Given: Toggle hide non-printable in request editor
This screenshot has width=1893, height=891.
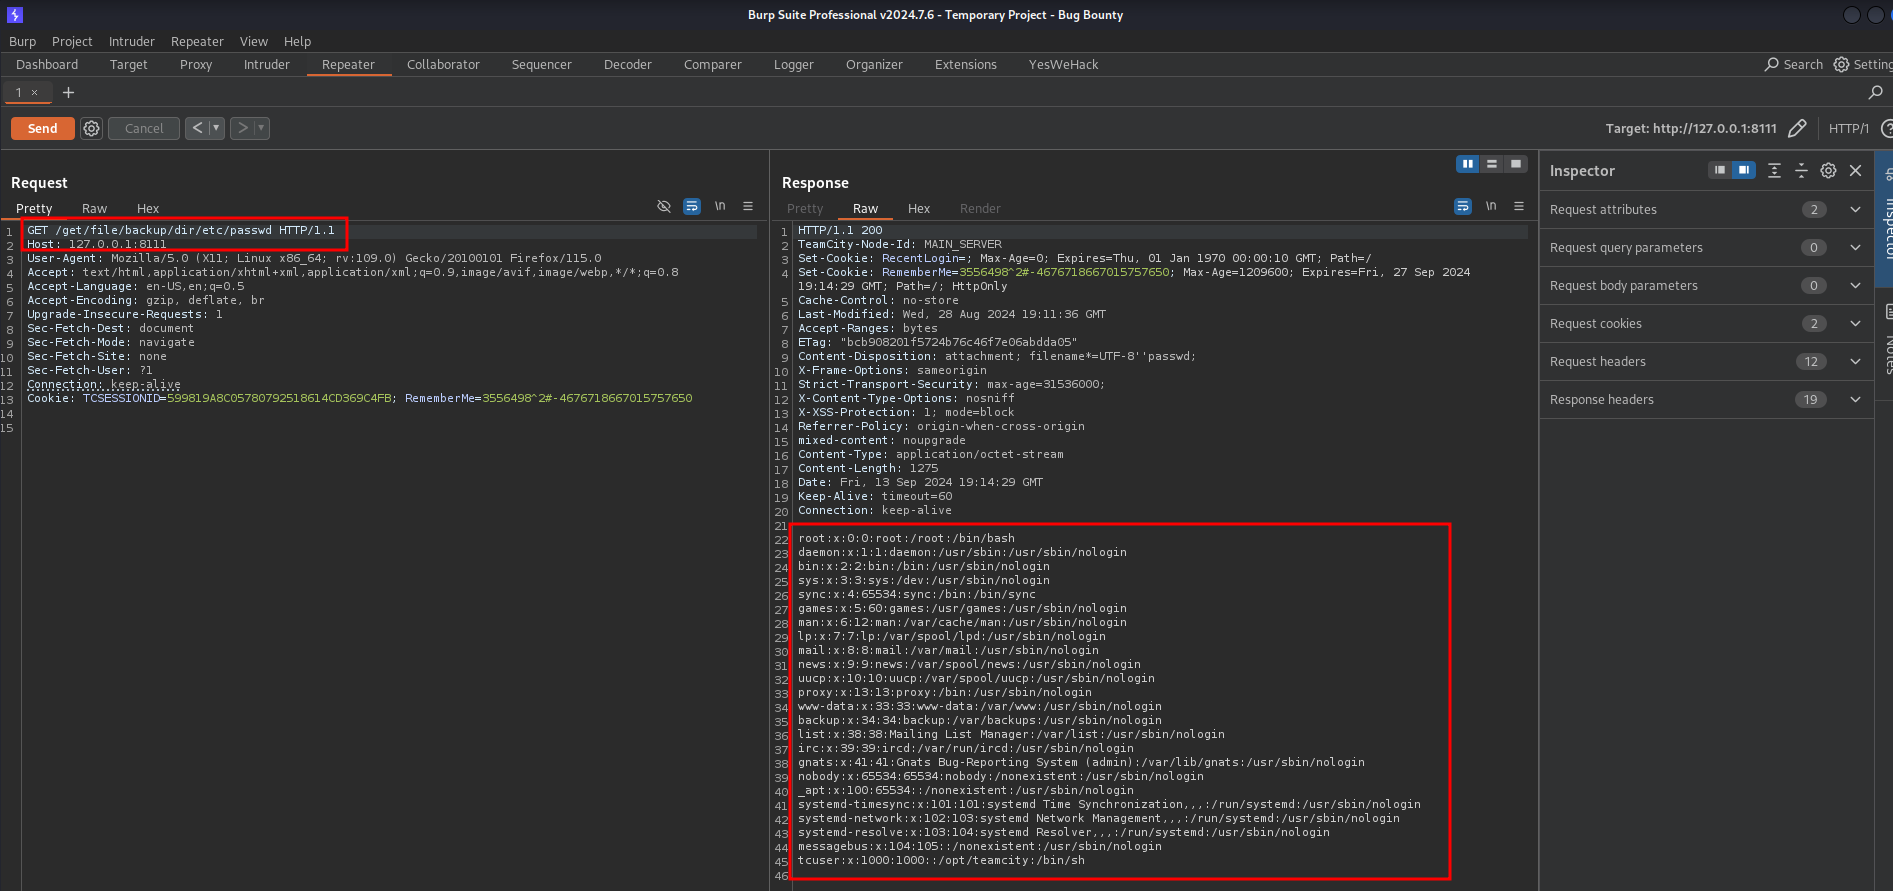Looking at the screenshot, I should tap(663, 206).
